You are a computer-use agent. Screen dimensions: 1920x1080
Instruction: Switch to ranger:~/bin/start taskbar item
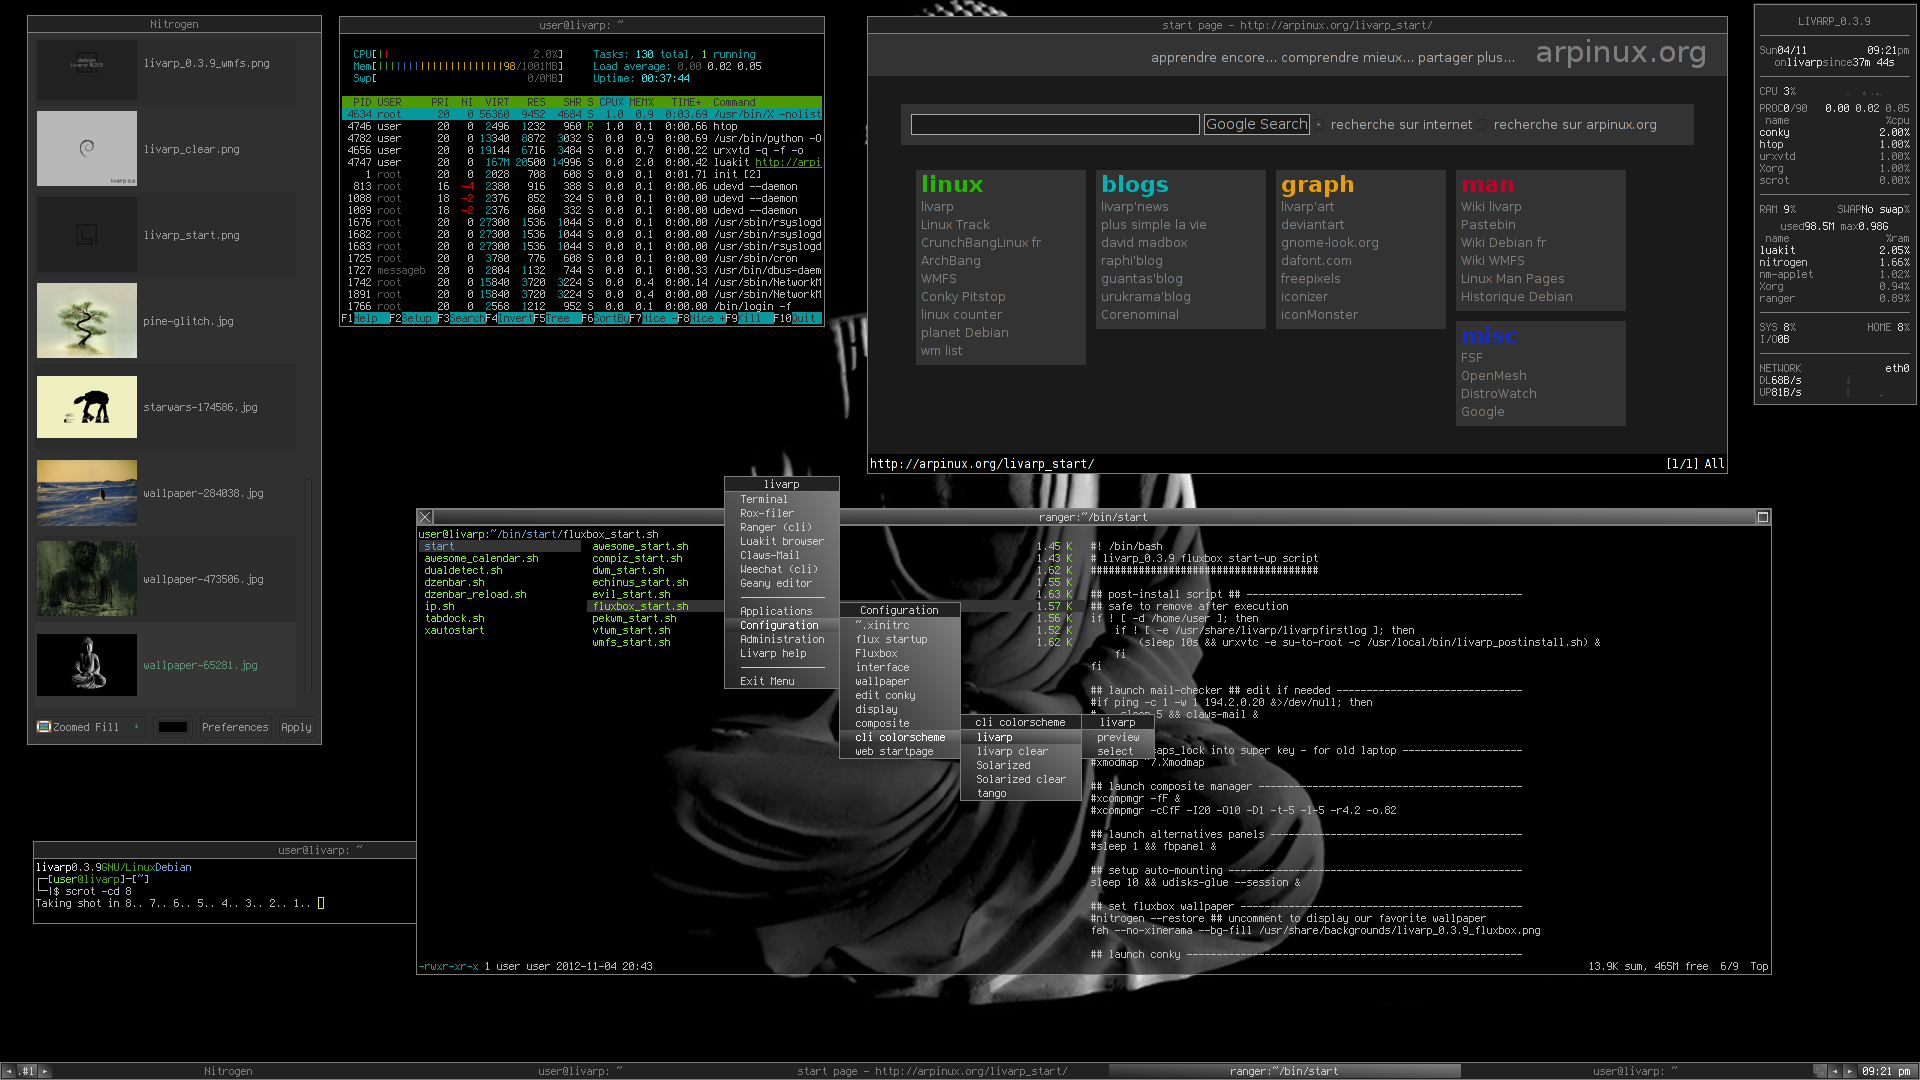click(x=1284, y=1071)
